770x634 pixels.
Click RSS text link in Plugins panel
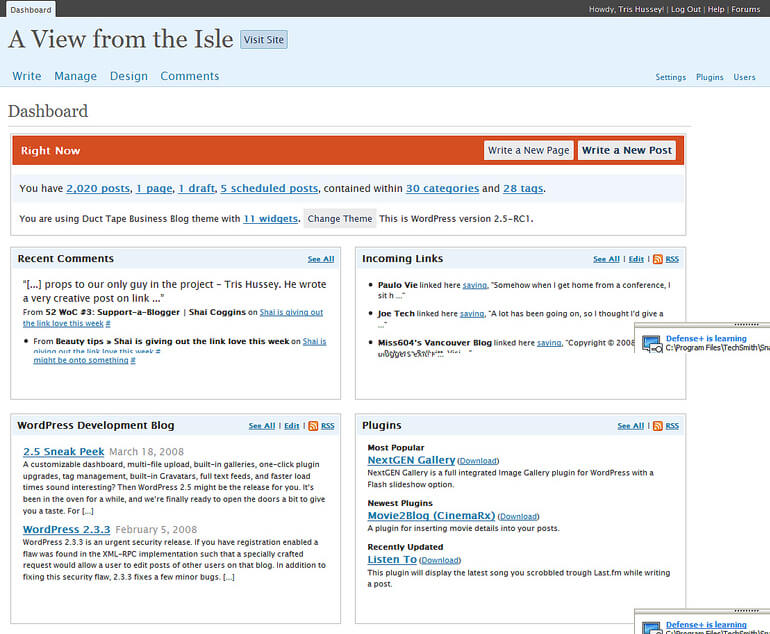coord(672,426)
